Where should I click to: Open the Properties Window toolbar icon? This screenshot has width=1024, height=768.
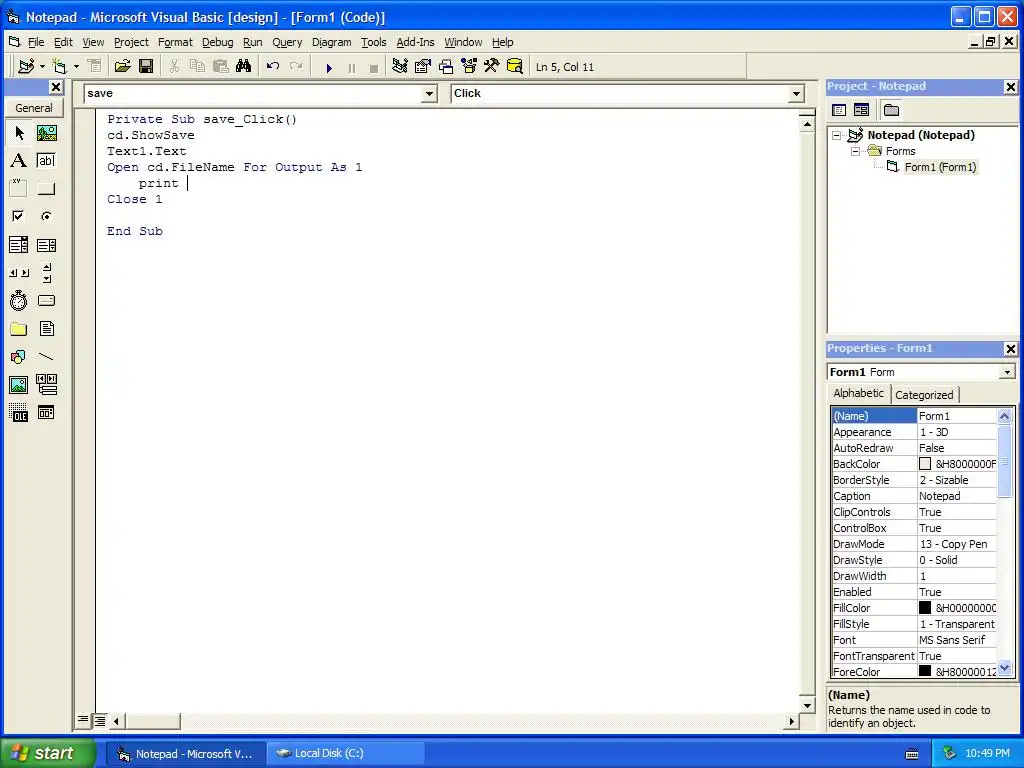(423, 66)
